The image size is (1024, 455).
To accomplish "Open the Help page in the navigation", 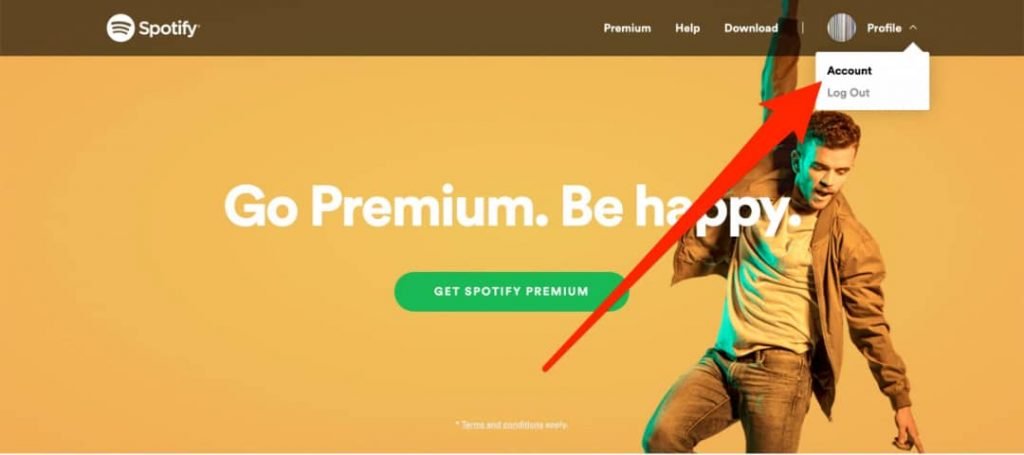I will pyautogui.click(x=687, y=28).
